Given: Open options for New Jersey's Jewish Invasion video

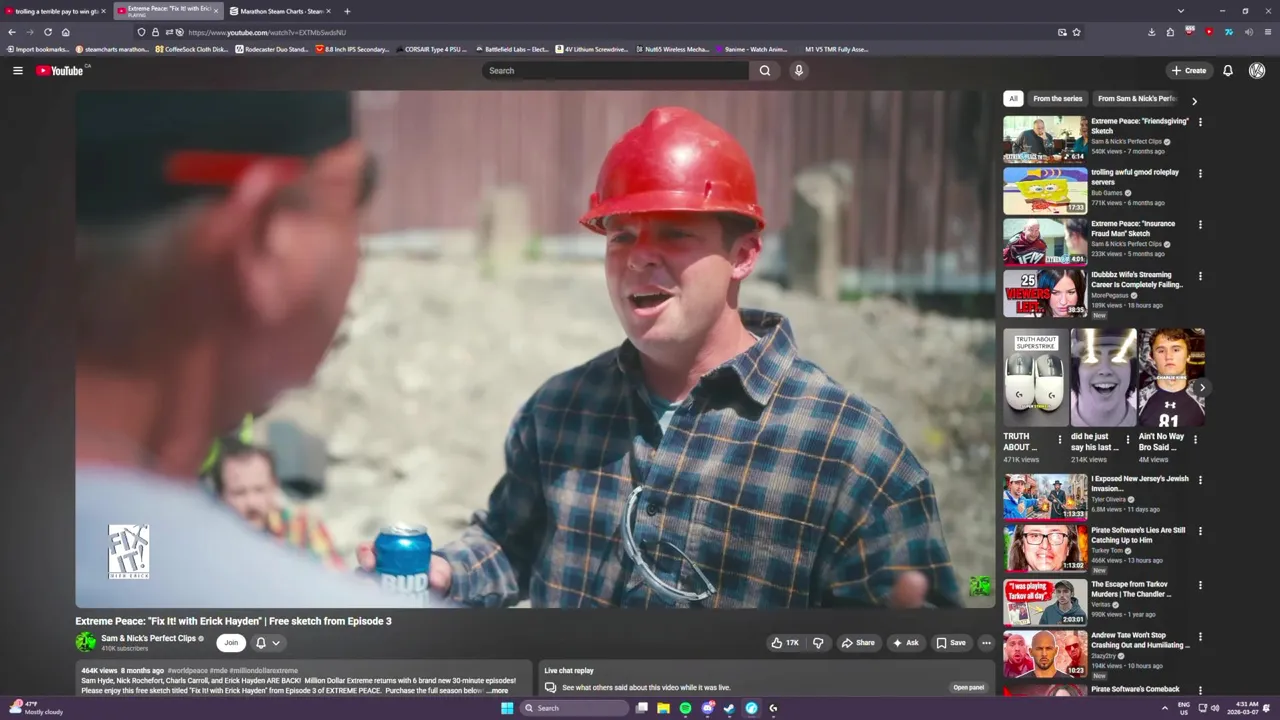Looking at the screenshot, I should click(x=1200, y=480).
